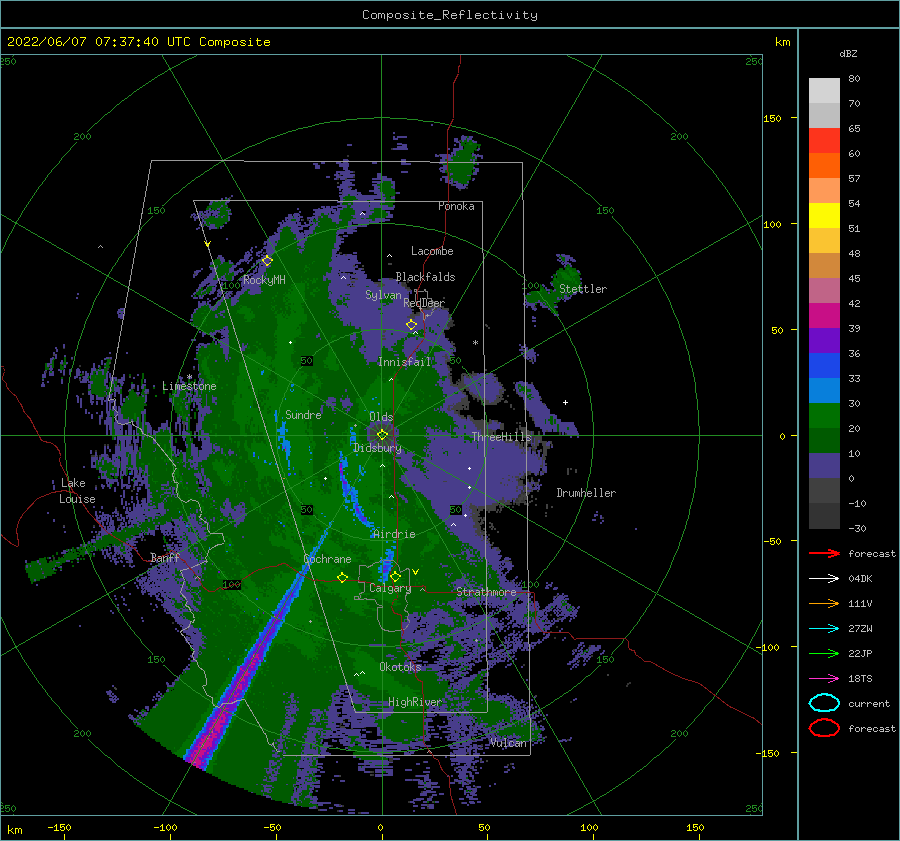The width and height of the screenshot is (900, 841).
Task: Click the Composite_Reflectivity title
Action: [450, 15]
